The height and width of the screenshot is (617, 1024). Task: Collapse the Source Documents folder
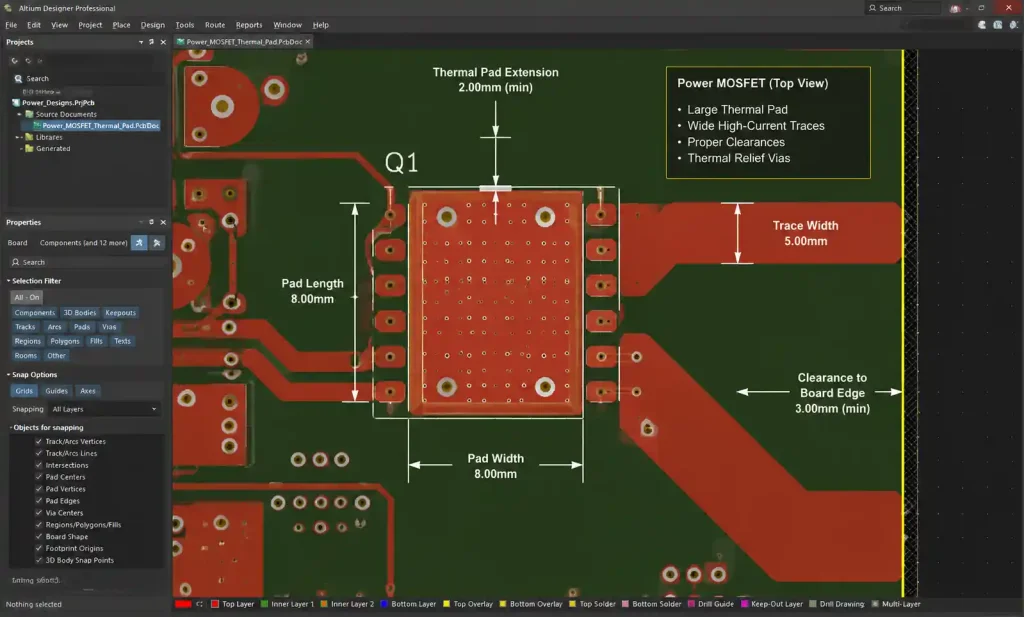pyautogui.click(x=20, y=114)
